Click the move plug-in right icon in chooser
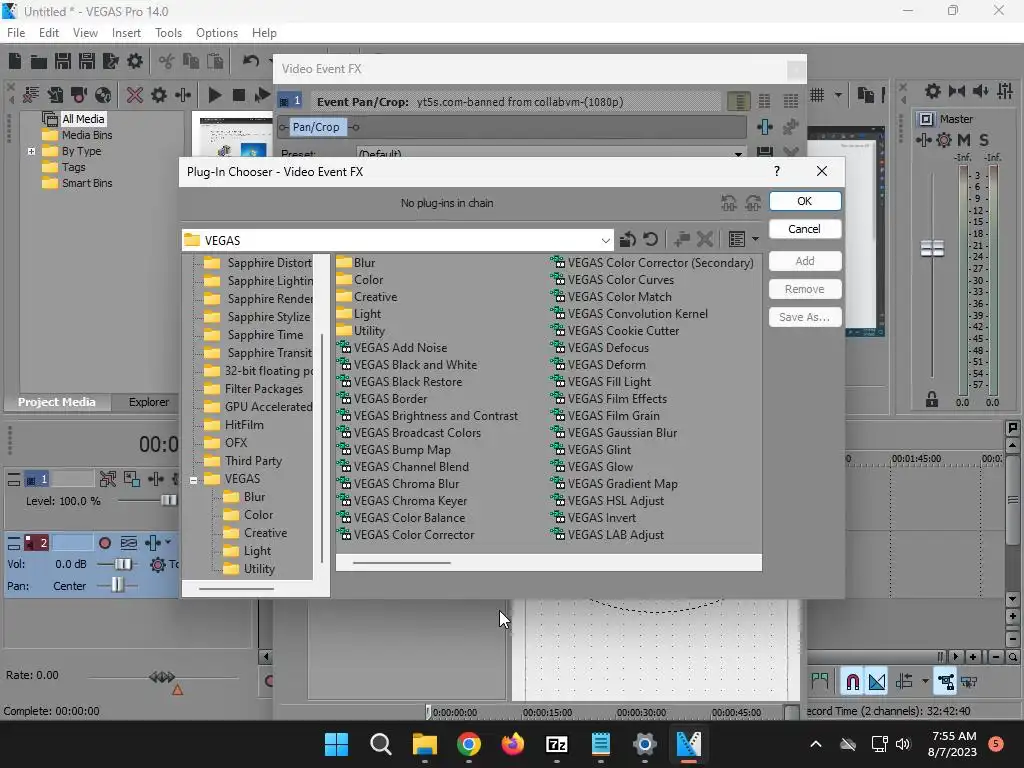Viewport: 1024px width, 768px height. [x=753, y=203]
